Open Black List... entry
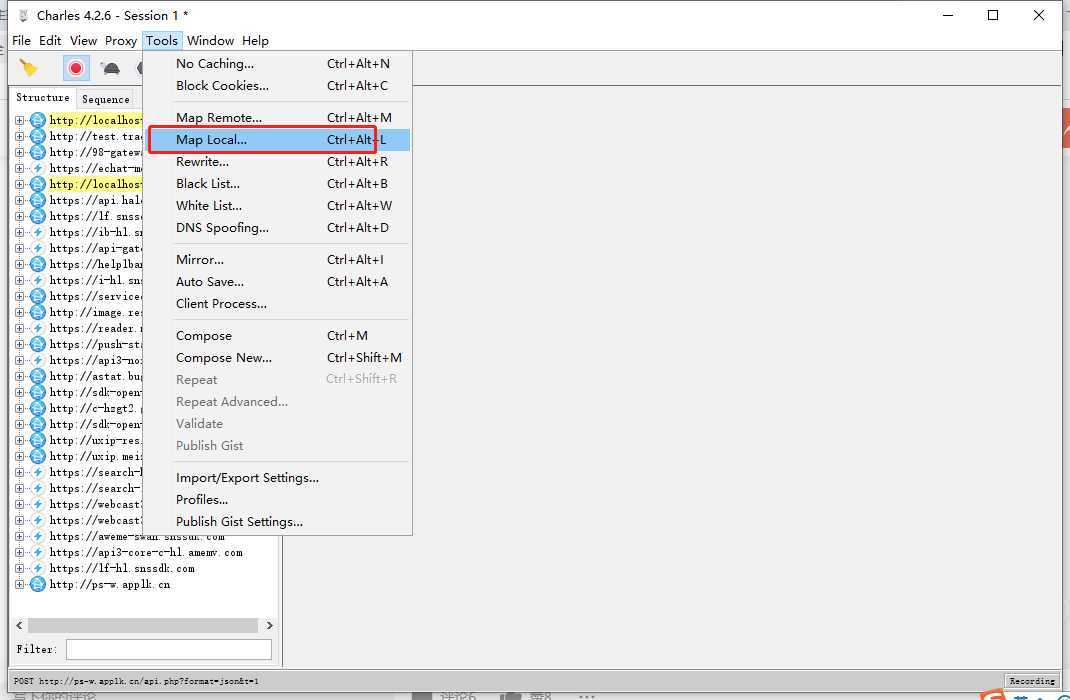Viewport: 1070px width, 700px height. [x=278, y=184]
